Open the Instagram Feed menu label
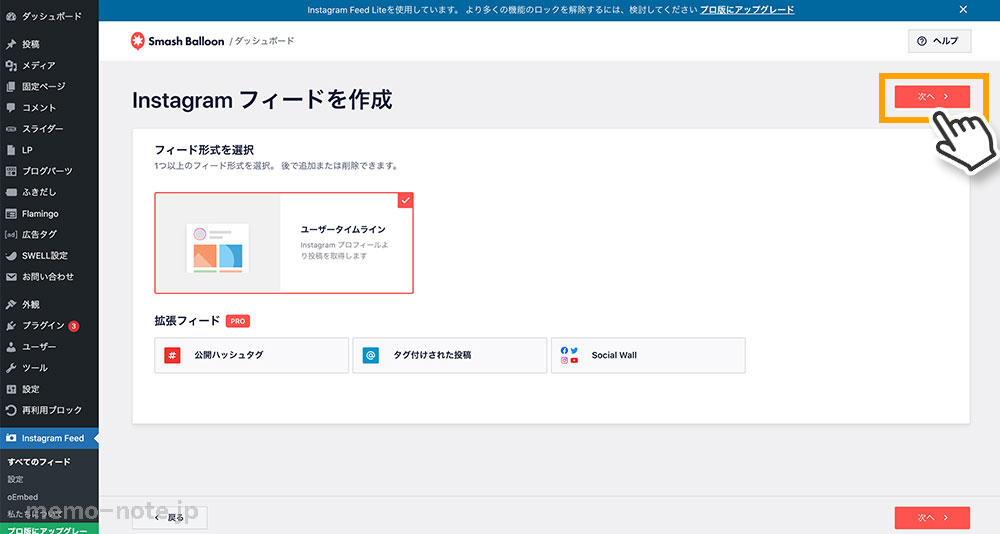The height and width of the screenshot is (534, 1000). (53, 438)
